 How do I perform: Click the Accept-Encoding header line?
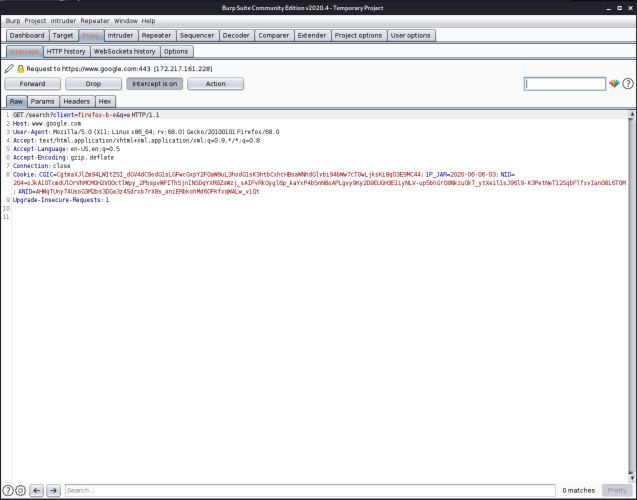pos(63,158)
